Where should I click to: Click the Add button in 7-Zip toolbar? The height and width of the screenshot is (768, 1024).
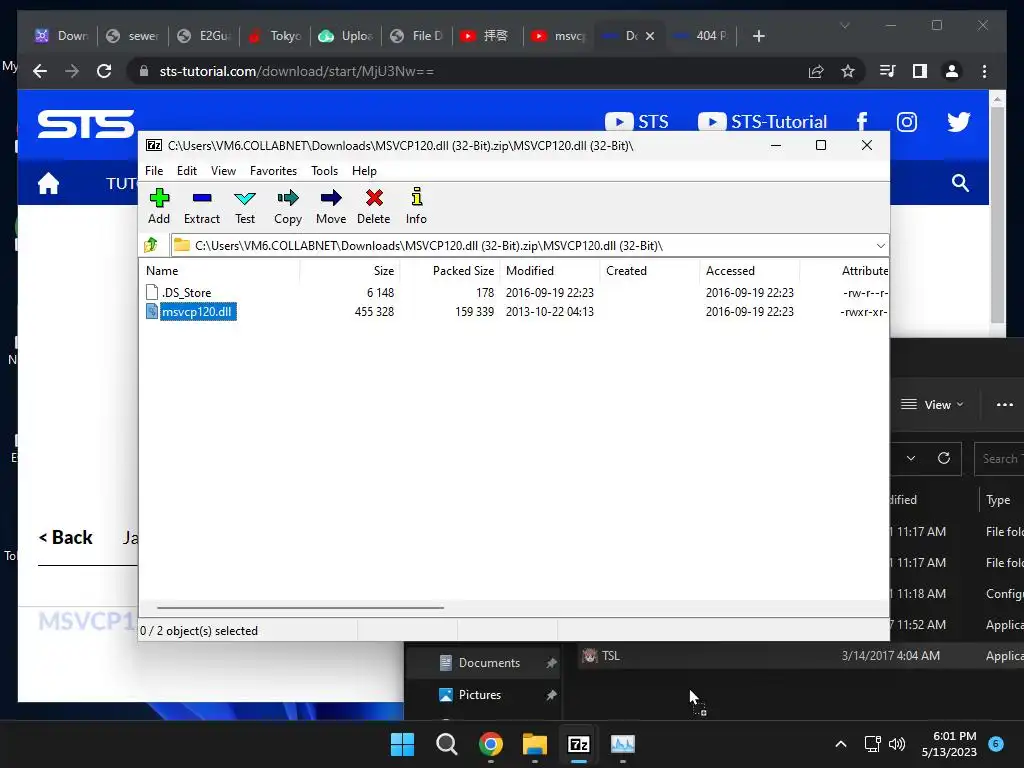(159, 206)
